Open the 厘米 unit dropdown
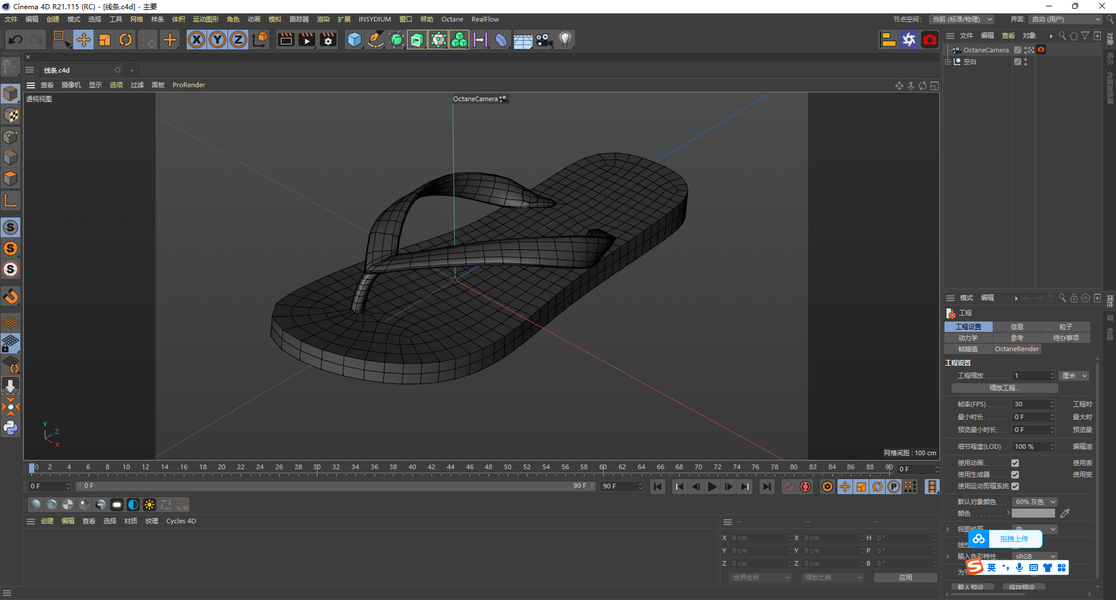1116x600 pixels. (x=1074, y=376)
